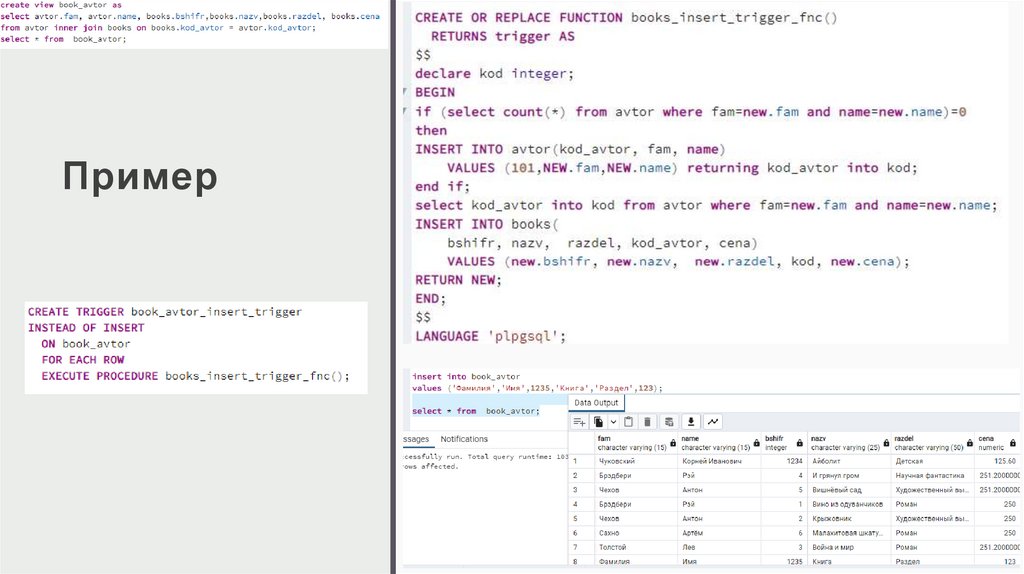This screenshot has width=1024, height=574.
Task: Click the Copy icon in results toolbar
Action: [x=598, y=422]
